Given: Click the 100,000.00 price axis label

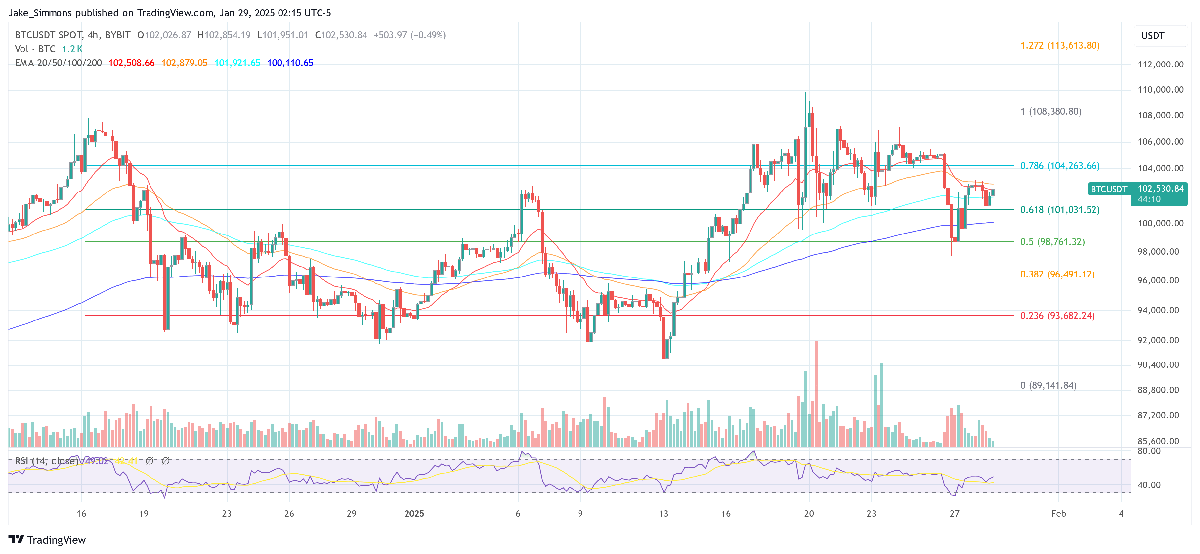Looking at the screenshot, I should point(1160,223).
